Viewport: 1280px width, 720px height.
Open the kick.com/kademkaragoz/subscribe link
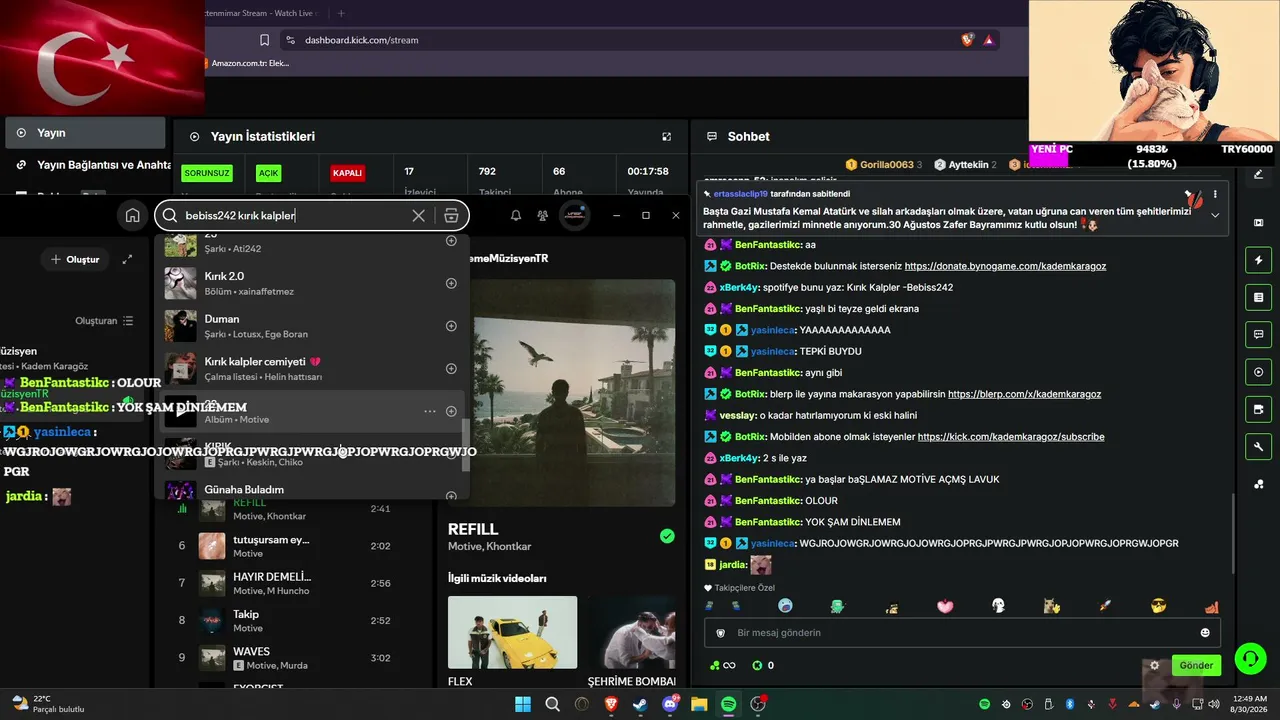tap(1010, 437)
